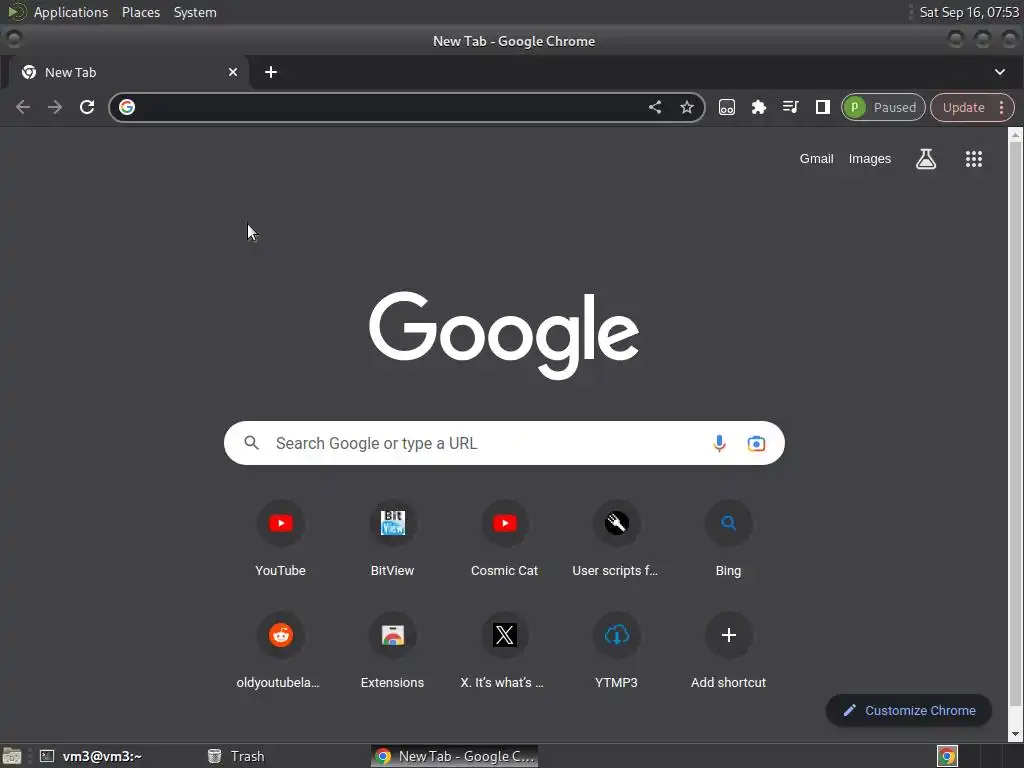This screenshot has height=768, width=1024.
Task: Go back to the previous page
Action: click(23, 107)
